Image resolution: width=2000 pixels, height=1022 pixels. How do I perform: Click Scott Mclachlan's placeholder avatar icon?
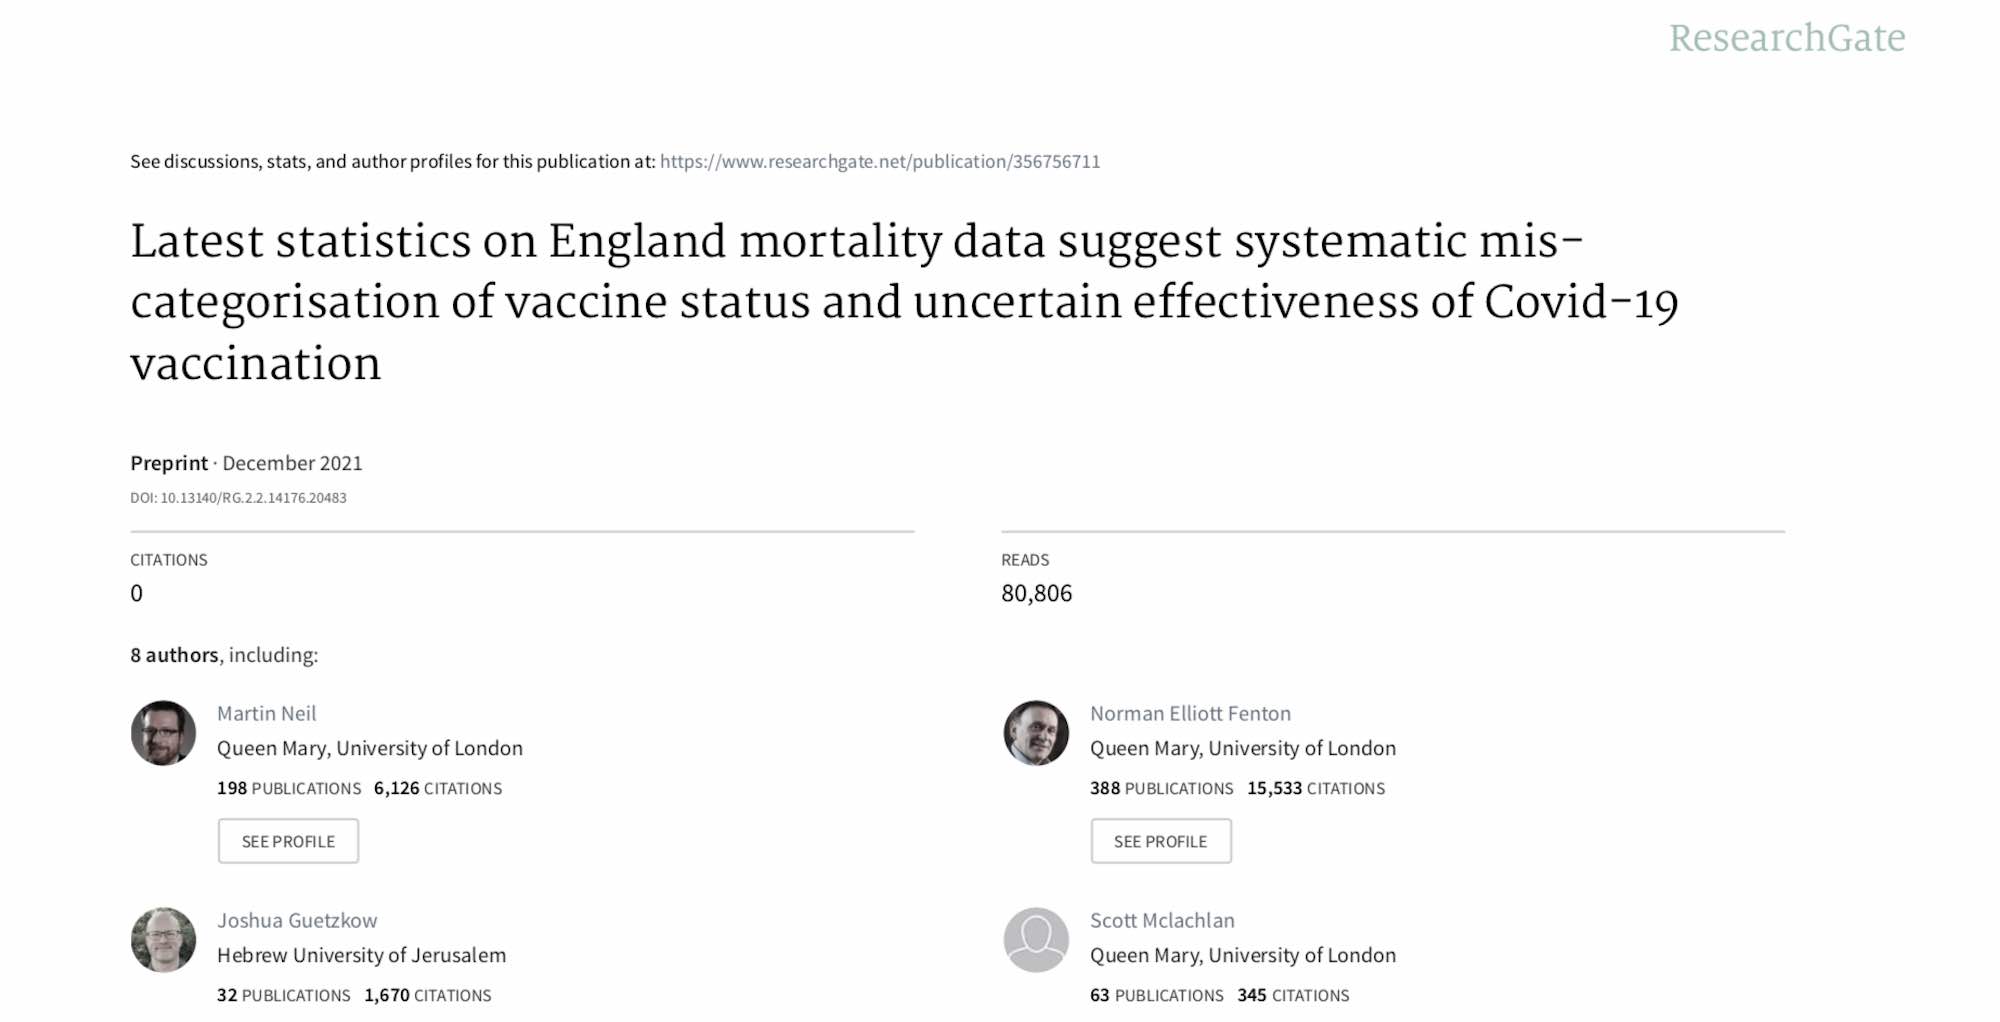pyautogui.click(x=1036, y=940)
